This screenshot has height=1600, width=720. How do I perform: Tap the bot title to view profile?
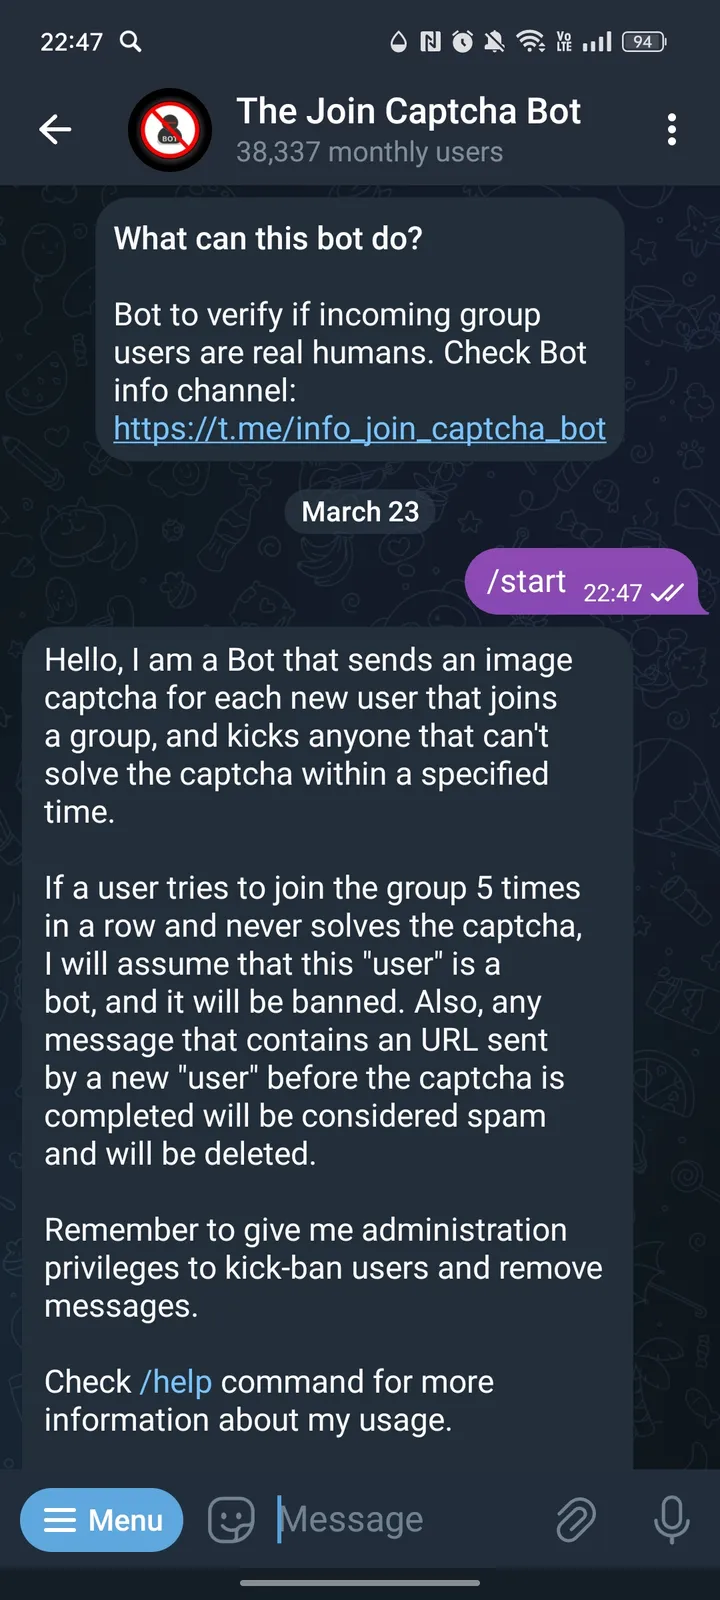pos(408,111)
